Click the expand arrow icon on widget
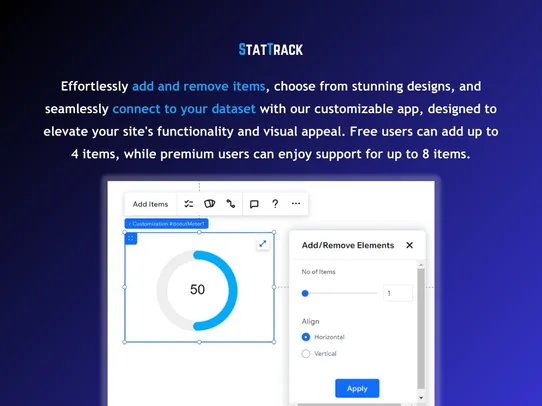 pos(263,244)
